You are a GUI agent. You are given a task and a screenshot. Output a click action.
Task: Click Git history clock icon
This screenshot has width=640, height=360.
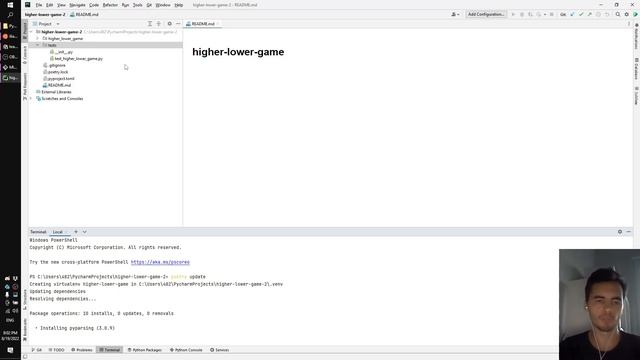598,14
